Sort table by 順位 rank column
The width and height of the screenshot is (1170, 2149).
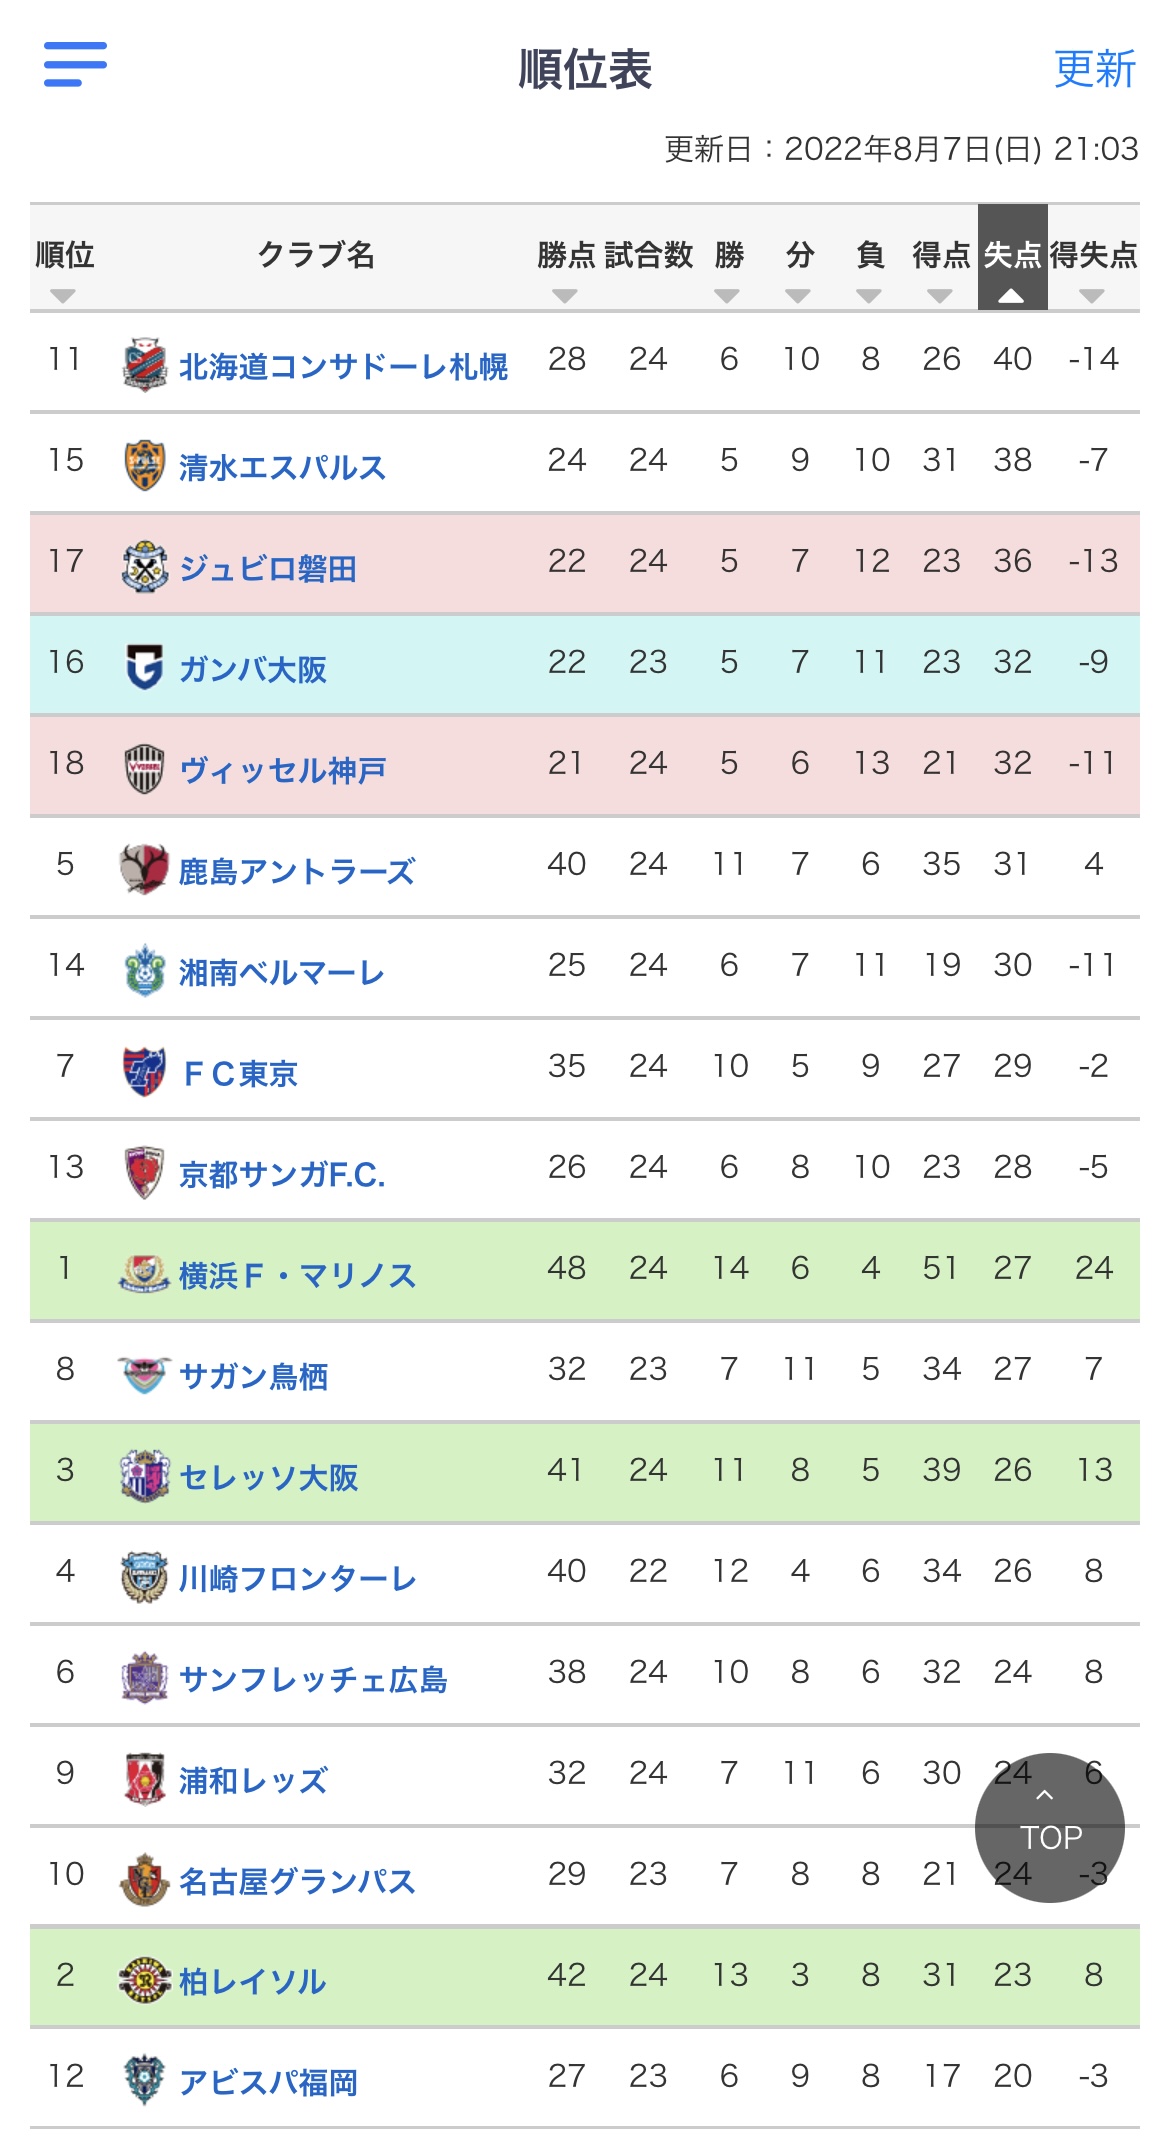point(63,268)
